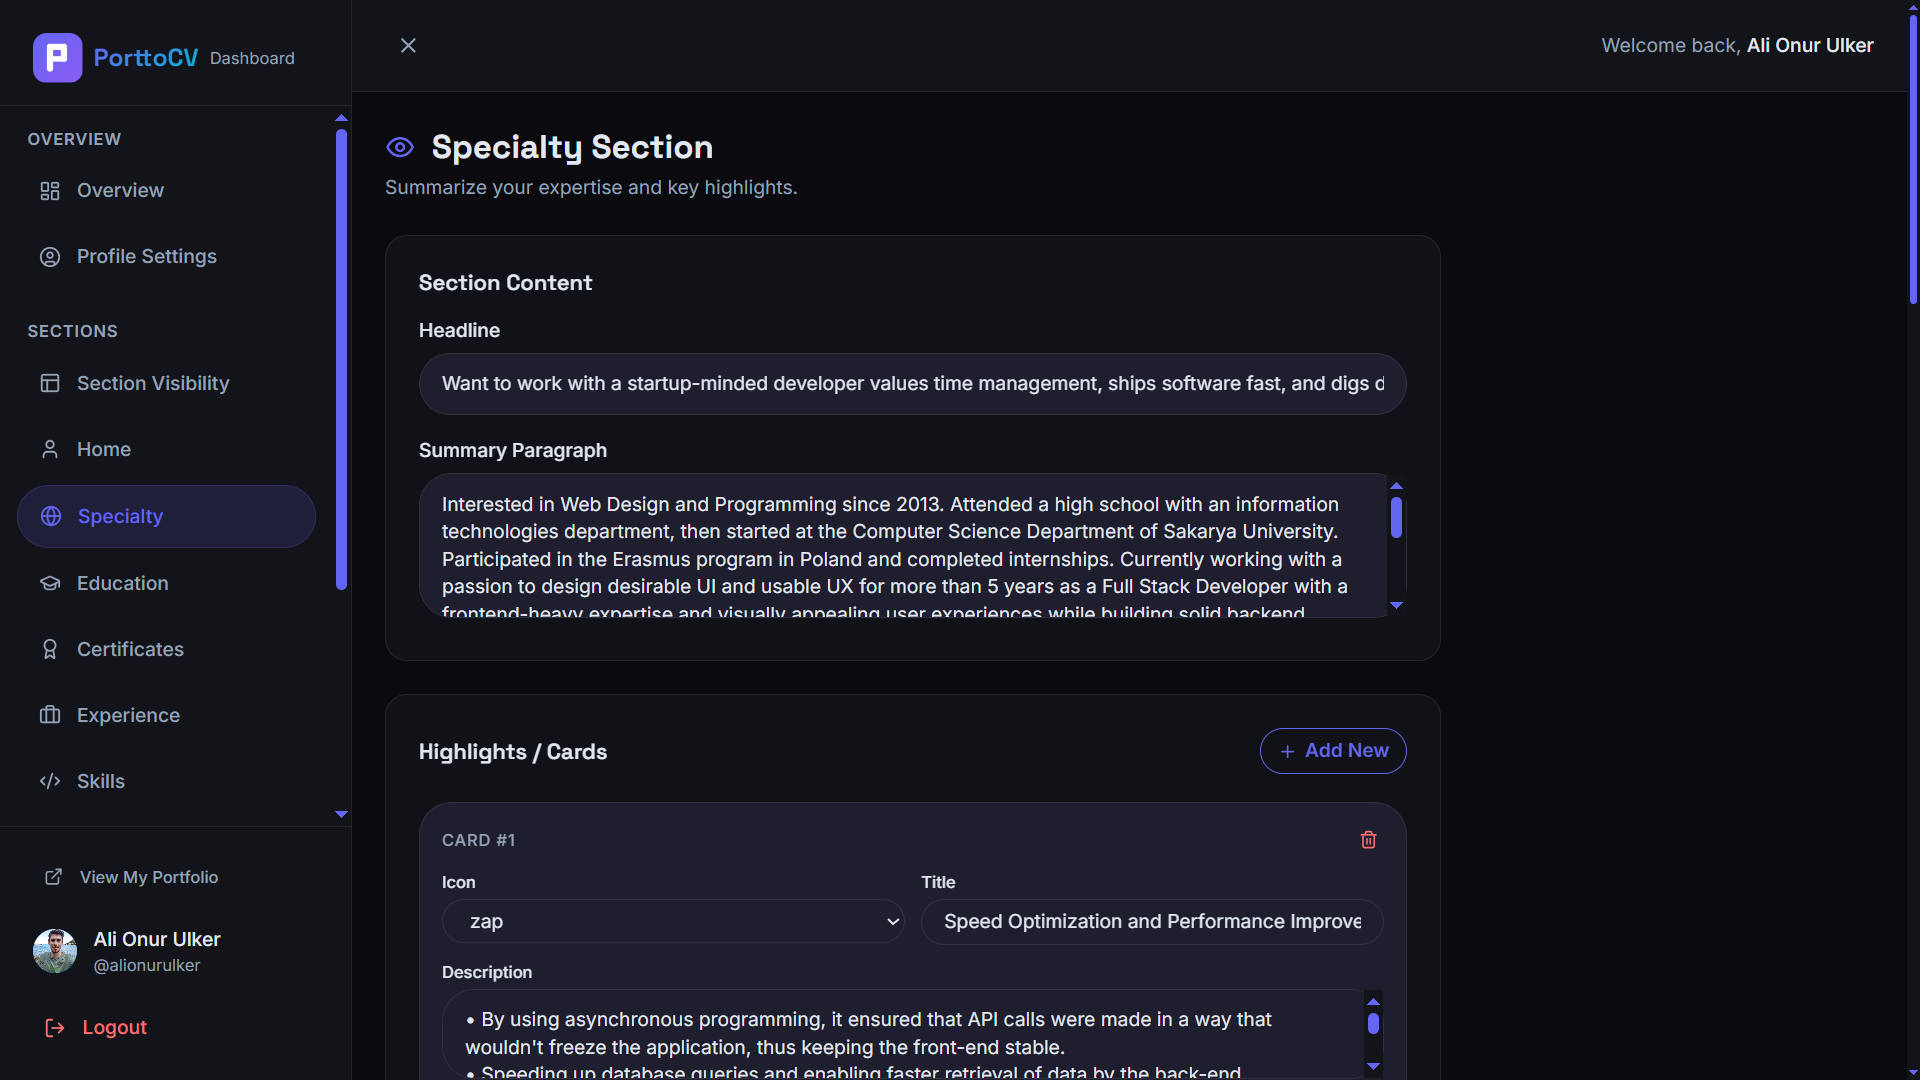
Task: Click the red Logout arrow icon
Action: tap(55, 1027)
